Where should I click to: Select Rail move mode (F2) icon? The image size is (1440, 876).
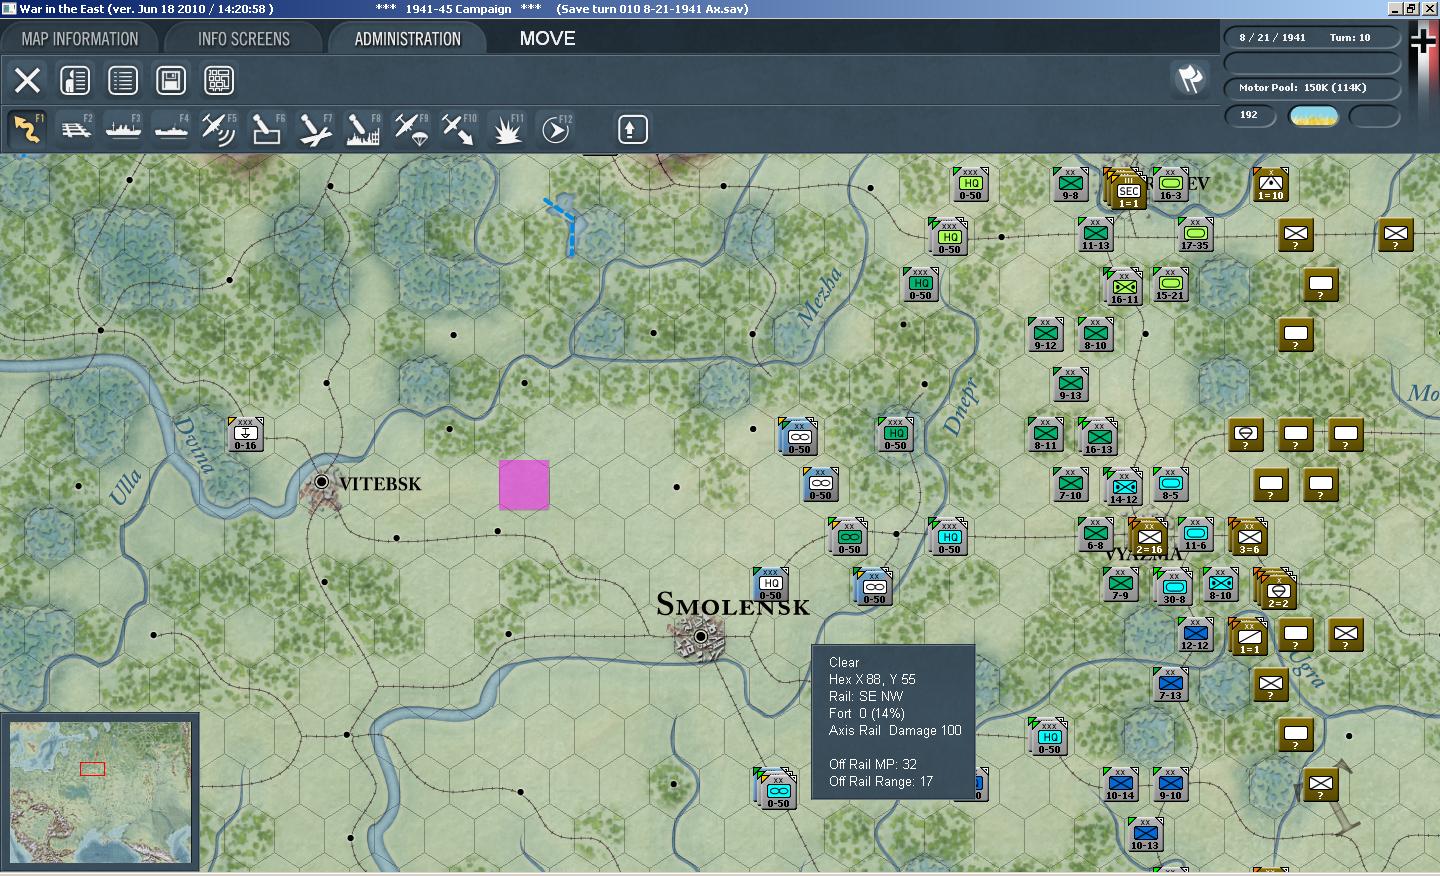coord(76,130)
